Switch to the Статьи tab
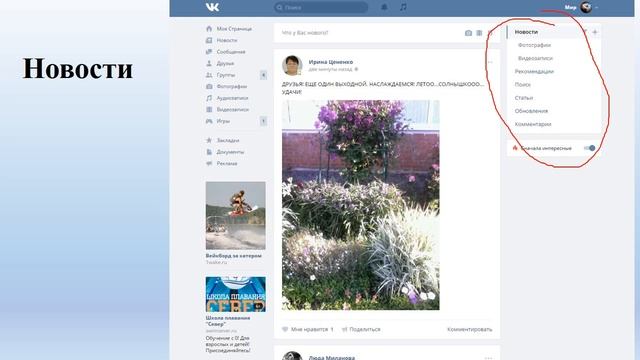The image size is (640, 360). (x=524, y=98)
